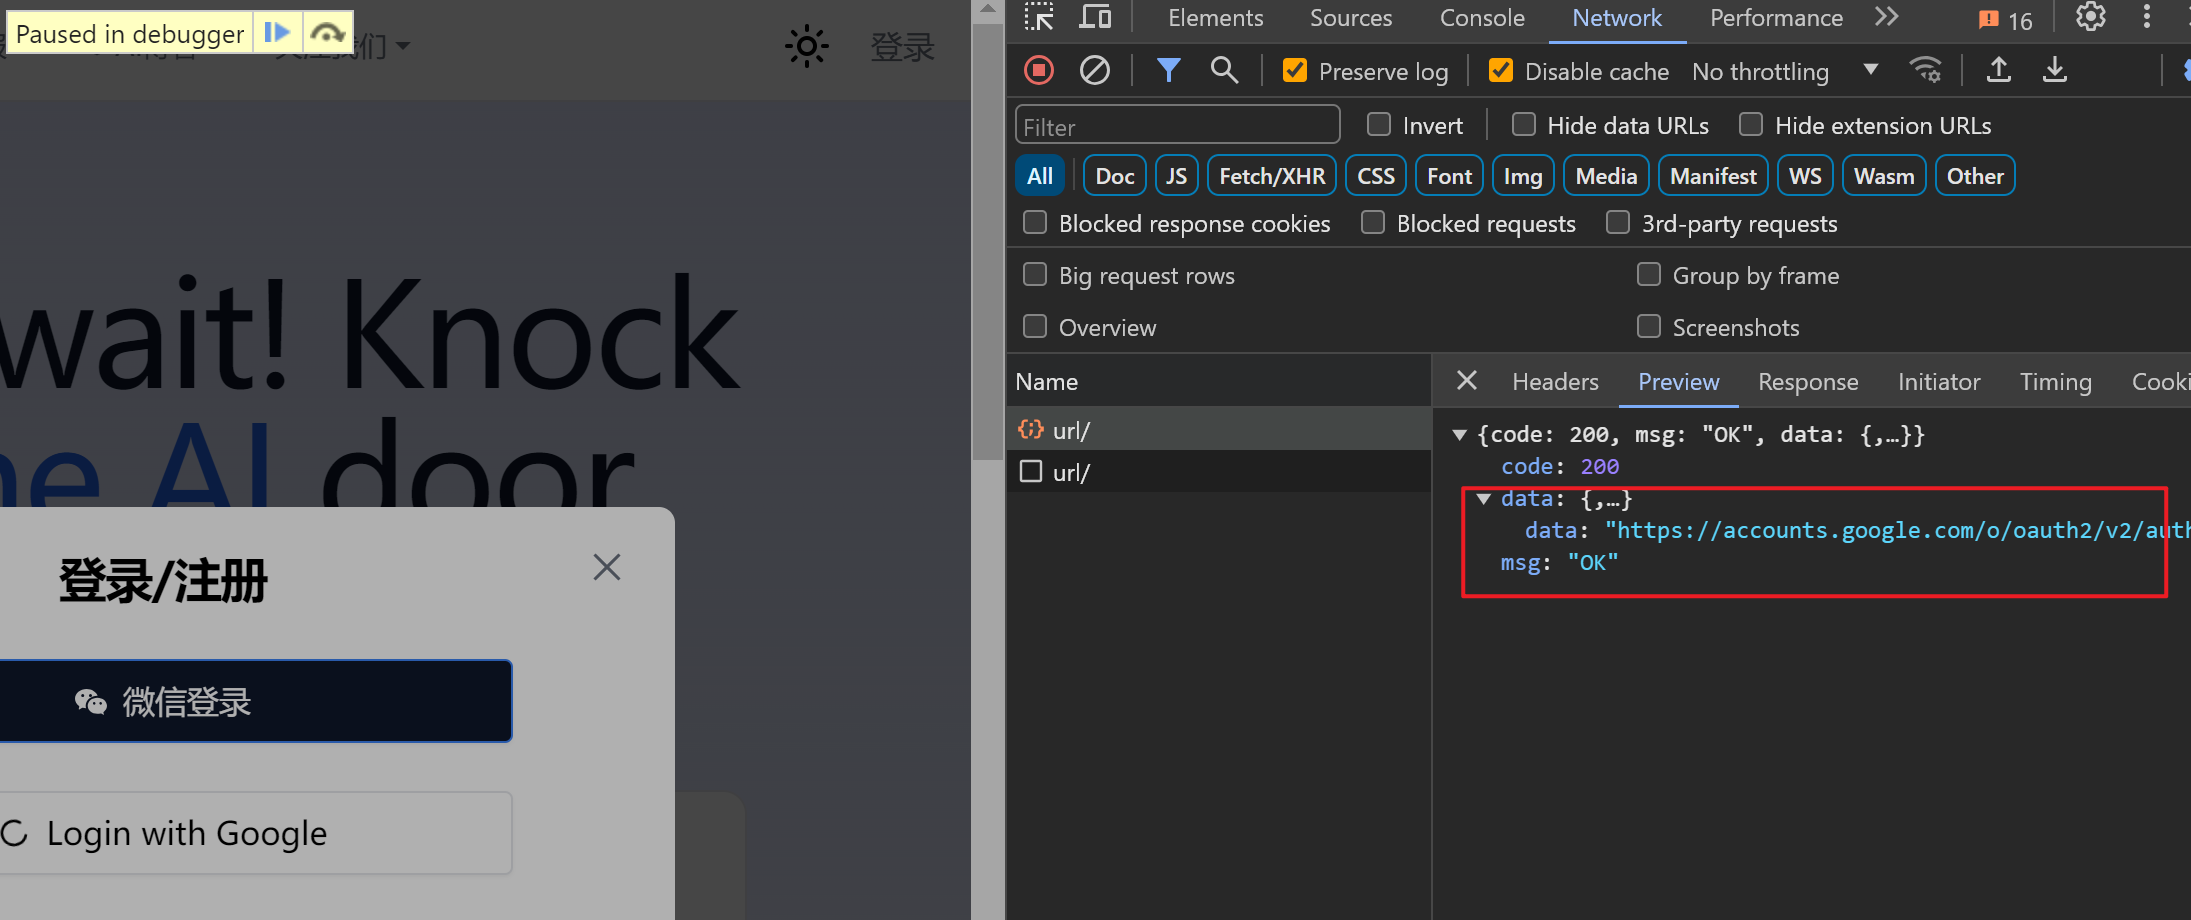Uncheck the Disable cache checkbox
Viewport: 2191px width, 920px height.
(1501, 71)
